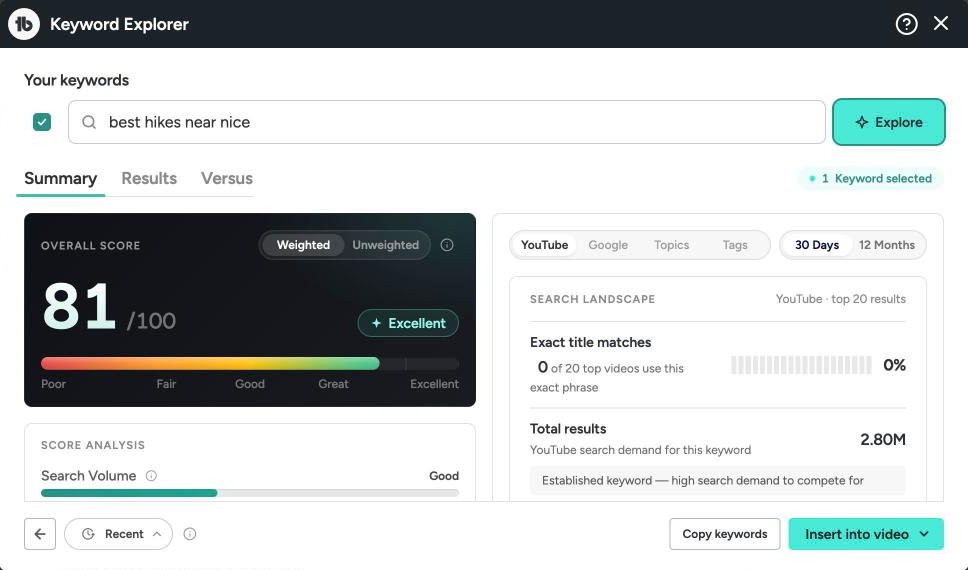This screenshot has height=570, width=968.
Task: Uncheck the keyword checkbox
Action: coord(42,122)
